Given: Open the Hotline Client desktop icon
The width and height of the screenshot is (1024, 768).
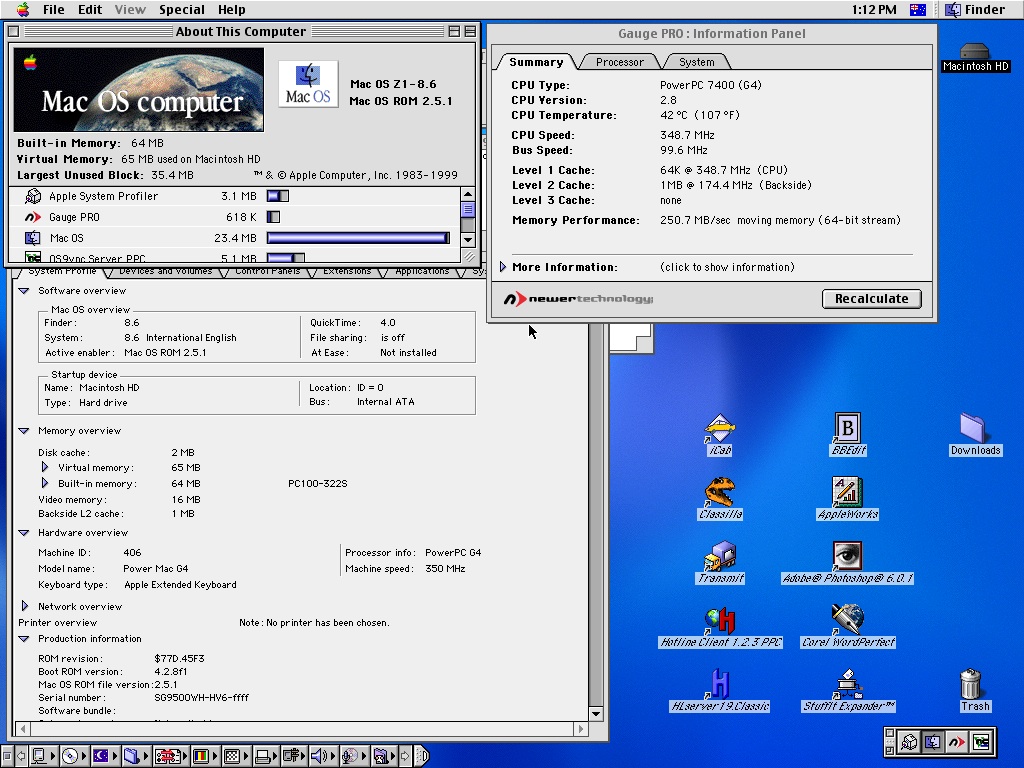Looking at the screenshot, I should [x=719, y=621].
